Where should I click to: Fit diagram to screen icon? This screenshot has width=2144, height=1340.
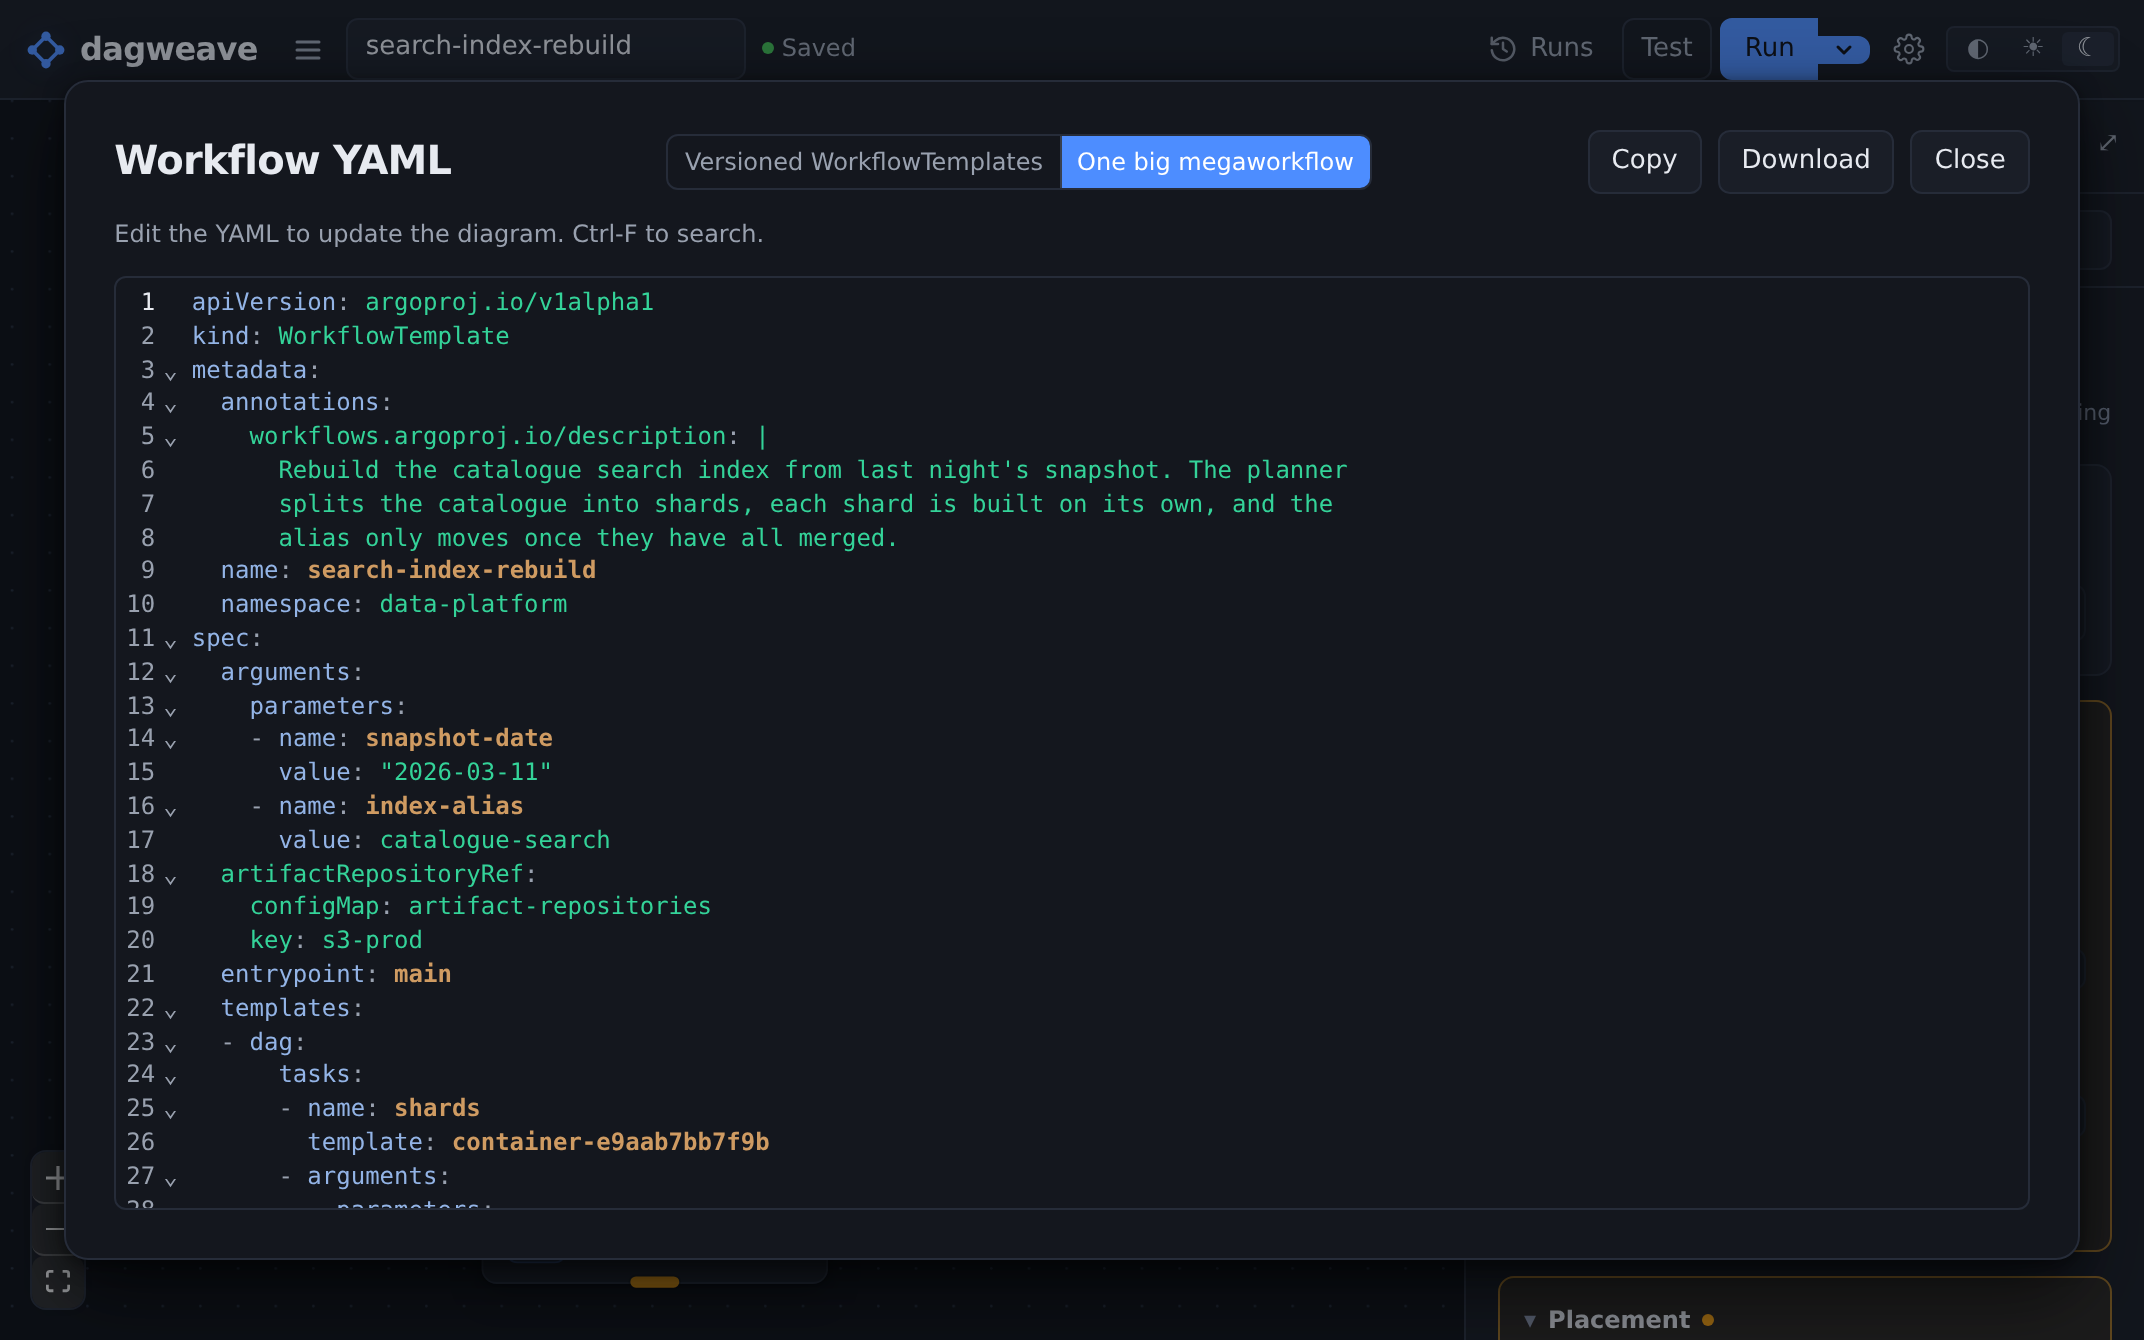tap(58, 1281)
